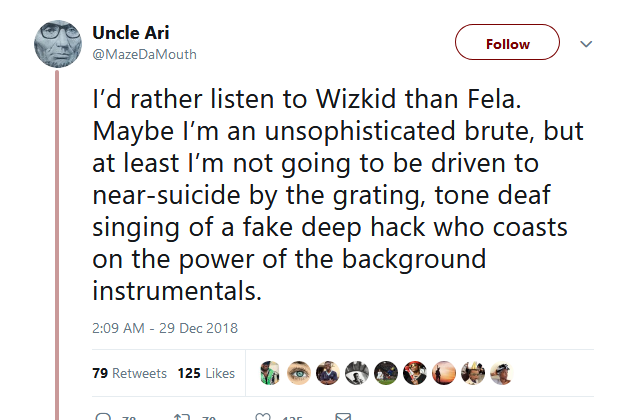This screenshot has width=627, height=420.
Task: Click the @MazeDaMouth handle
Action: point(144,54)
